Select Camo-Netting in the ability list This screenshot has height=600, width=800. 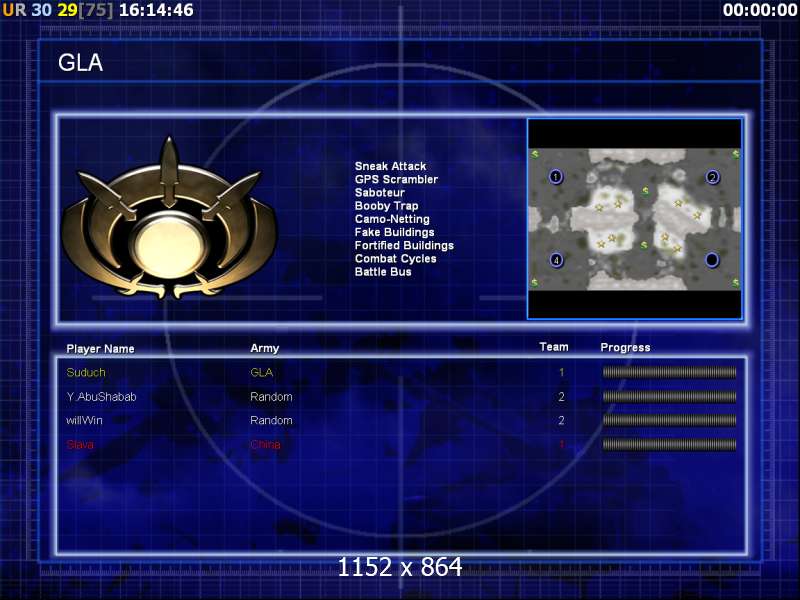click(x=392, y=219)
